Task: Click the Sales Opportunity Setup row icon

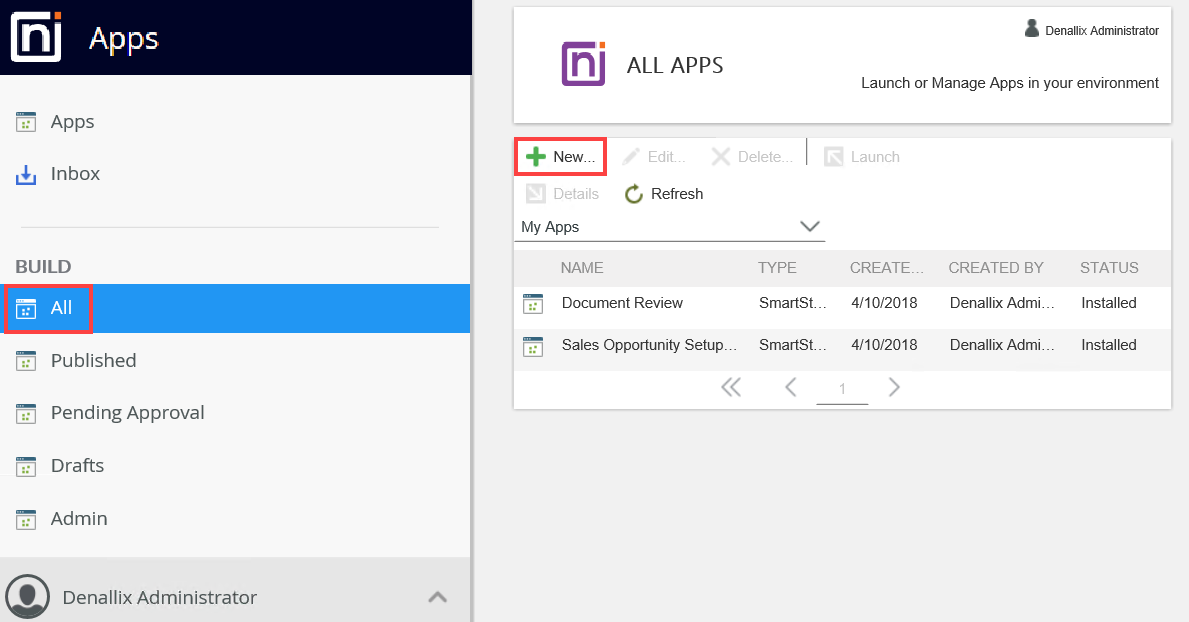Action: pos(533,346)
